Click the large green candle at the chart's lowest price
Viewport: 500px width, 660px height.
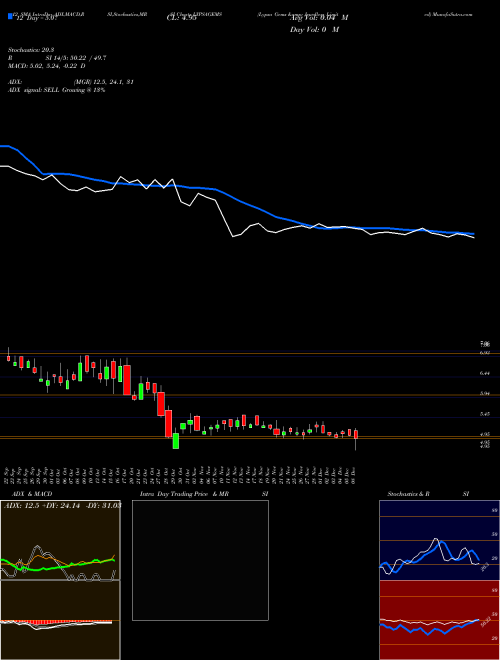176,441
